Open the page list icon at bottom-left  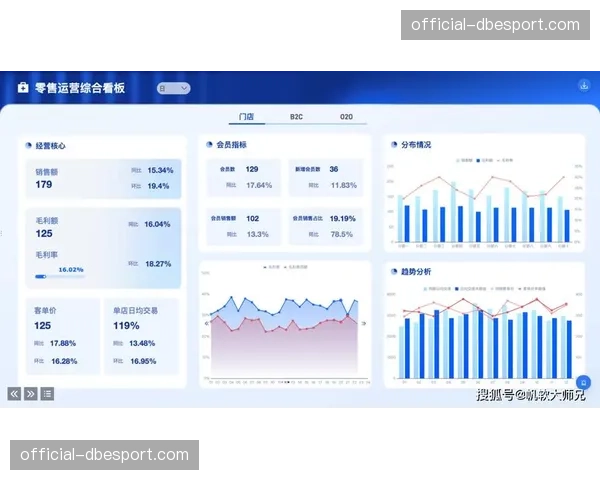click(47, 394)
